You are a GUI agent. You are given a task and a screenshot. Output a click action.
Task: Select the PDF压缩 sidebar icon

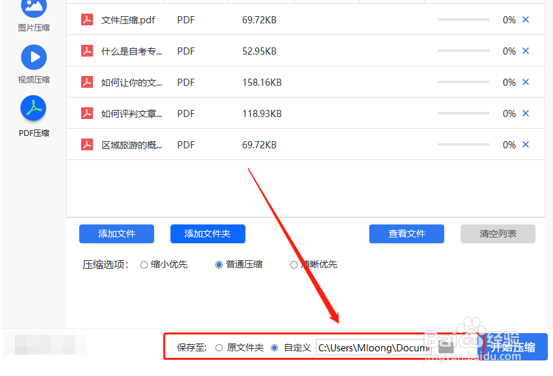point(34,108)
